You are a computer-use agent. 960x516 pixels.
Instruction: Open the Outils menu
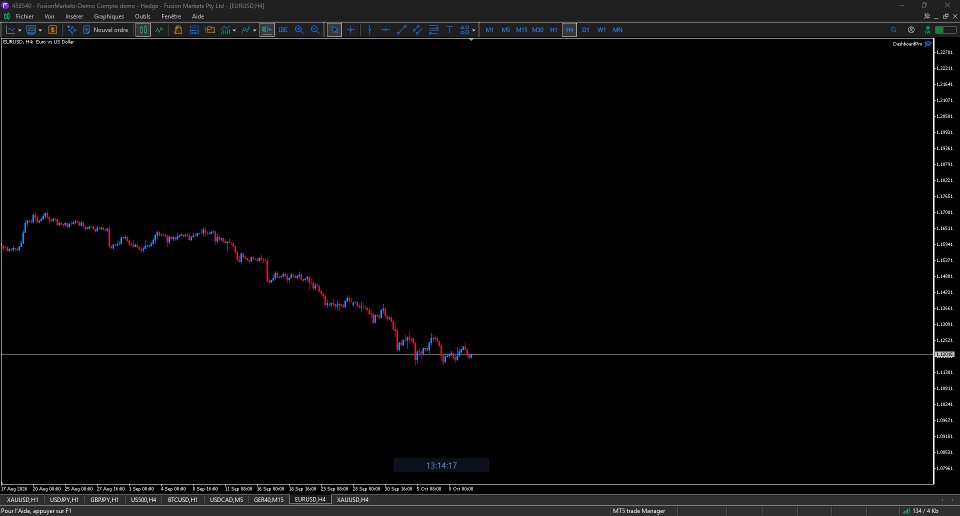pos(143,17)
